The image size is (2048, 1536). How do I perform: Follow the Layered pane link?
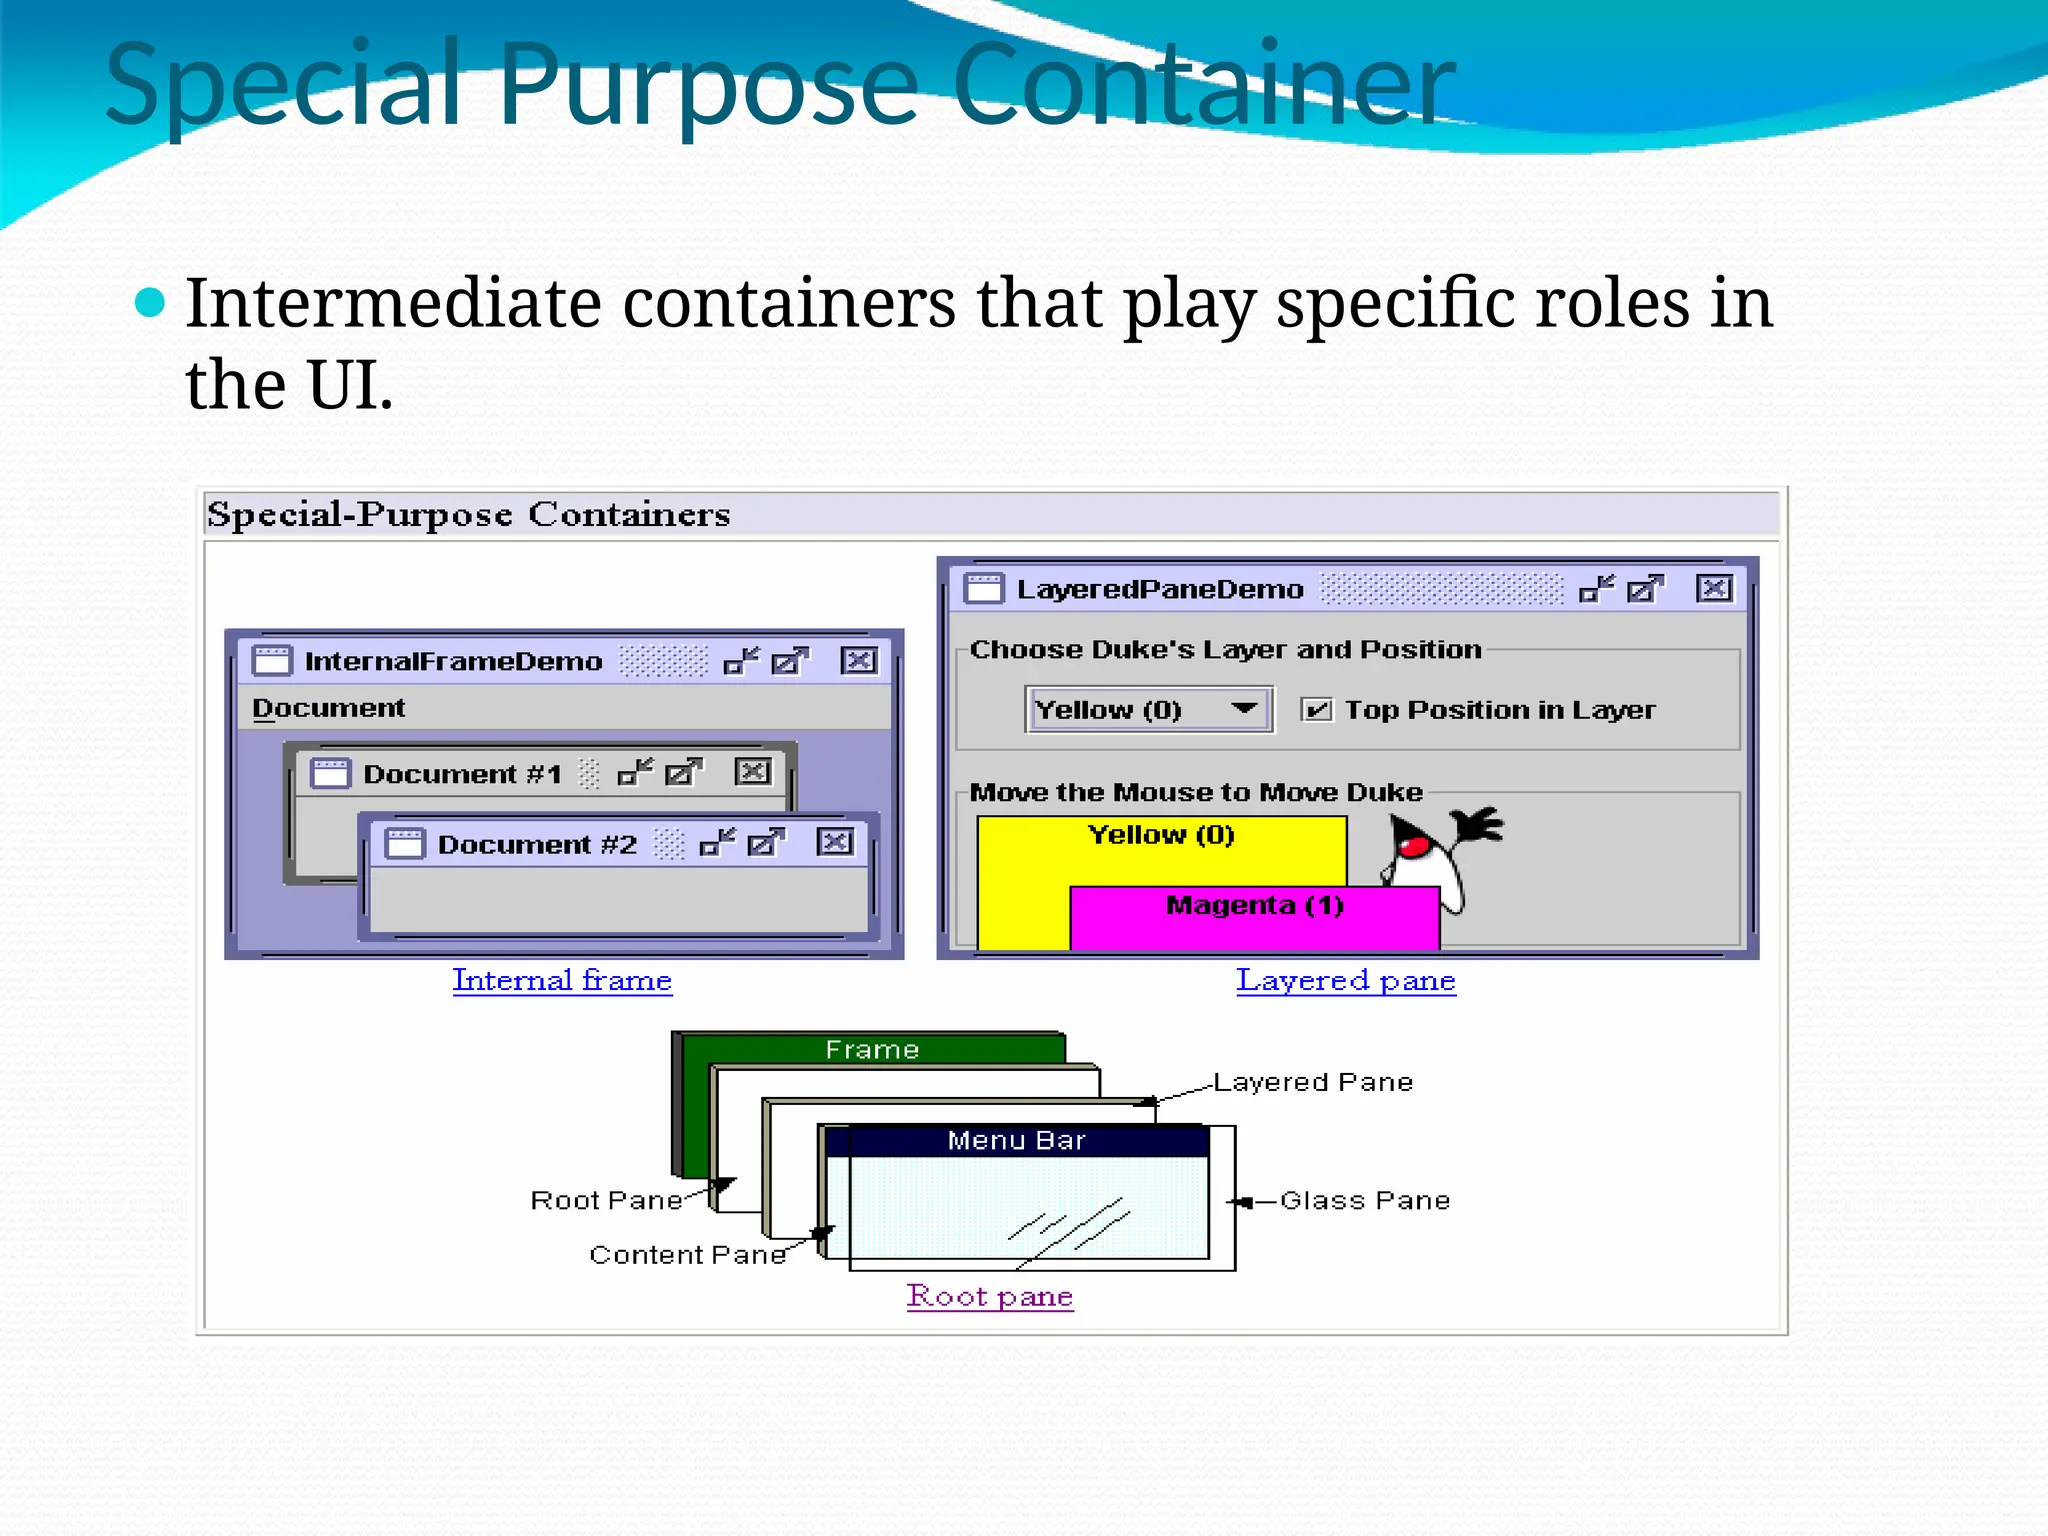(x=1345, y=980)
